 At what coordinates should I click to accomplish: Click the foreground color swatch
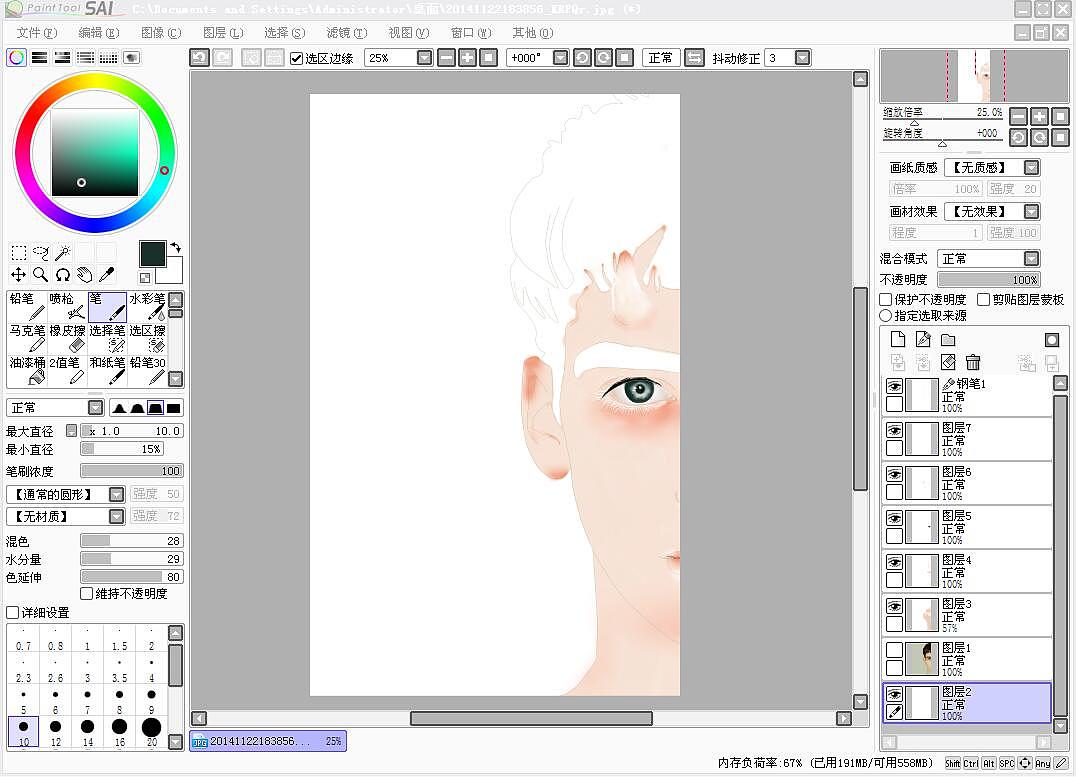[152, 253]
